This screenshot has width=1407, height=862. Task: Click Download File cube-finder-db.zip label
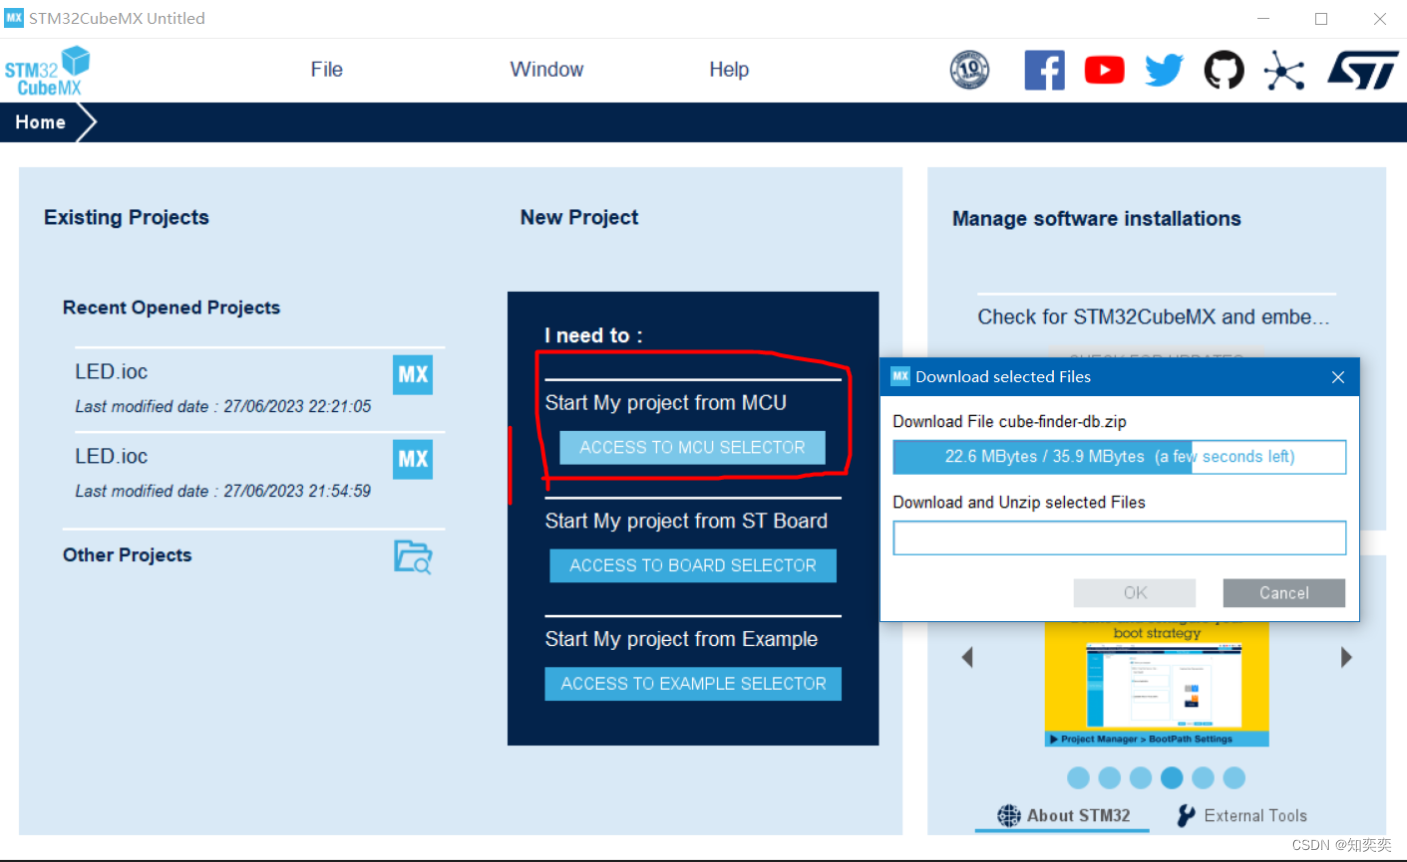1009,422
